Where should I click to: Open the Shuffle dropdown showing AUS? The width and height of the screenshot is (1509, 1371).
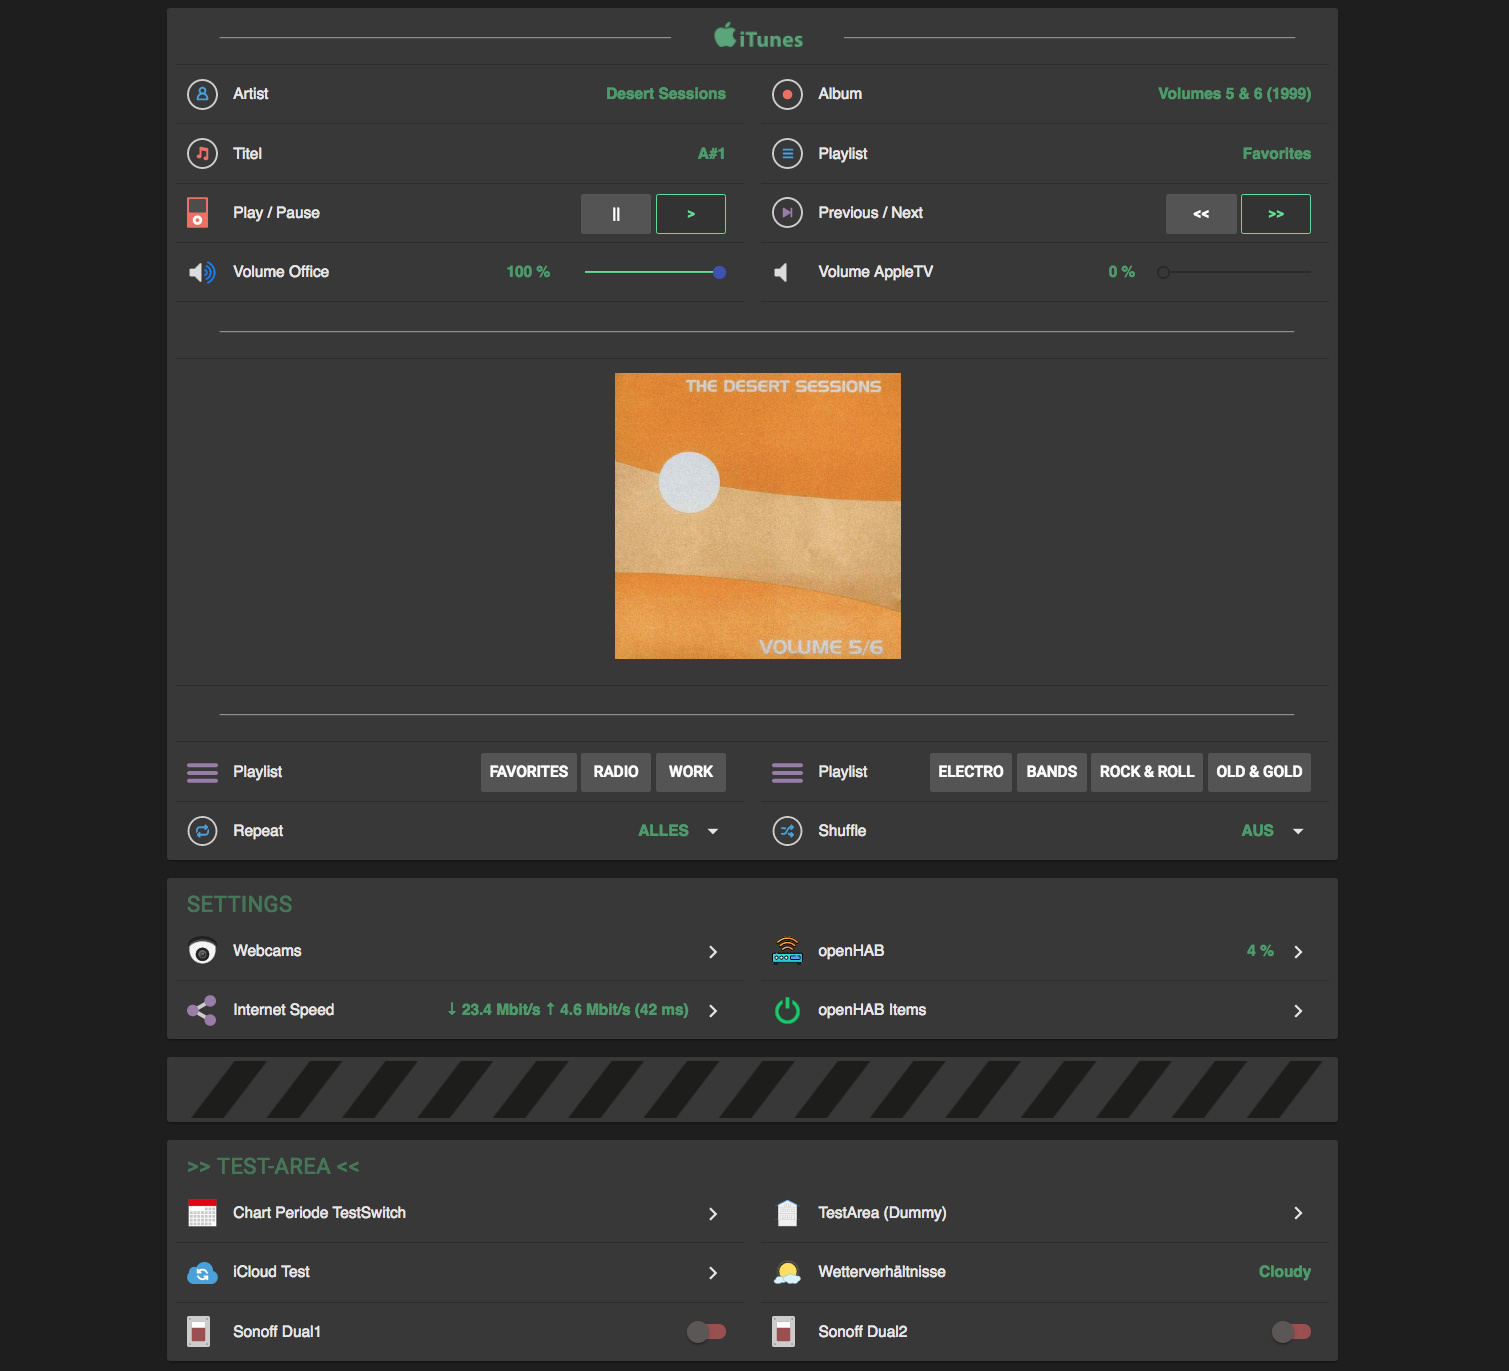coord(1271,831)
